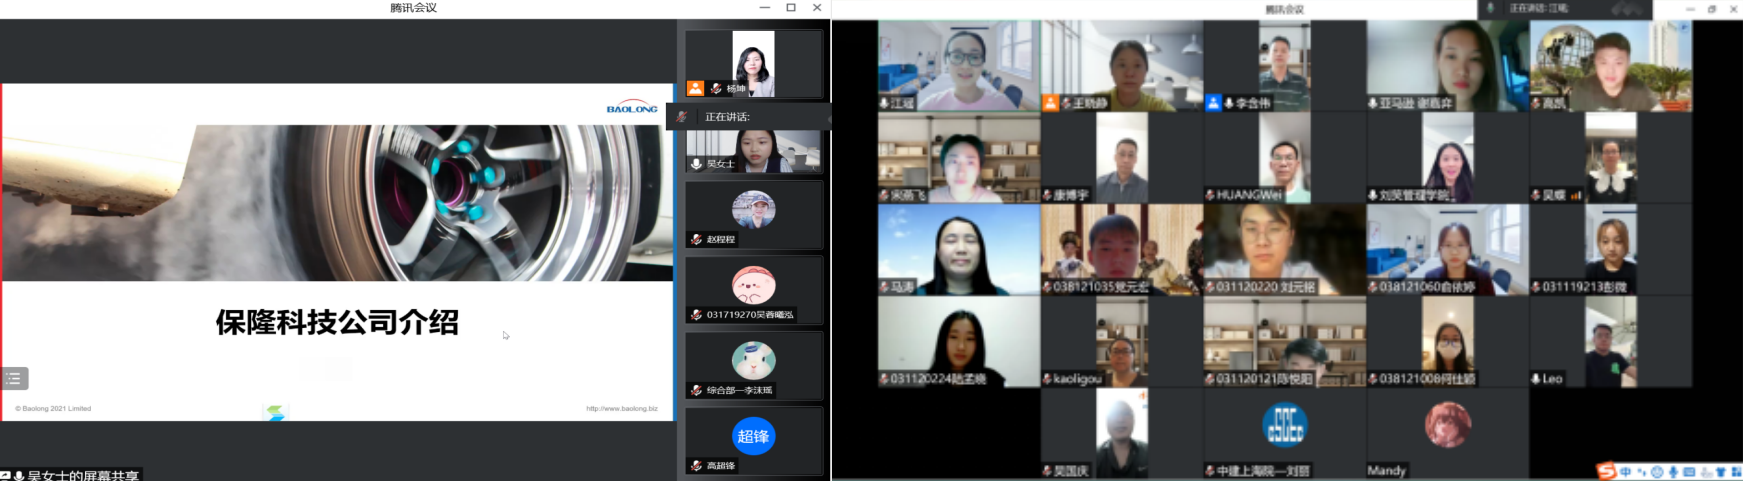Select 亚马逊 谢燕卉 video tile
This screenshot has height=481, width=1743.
click(x=1447, y=65)
